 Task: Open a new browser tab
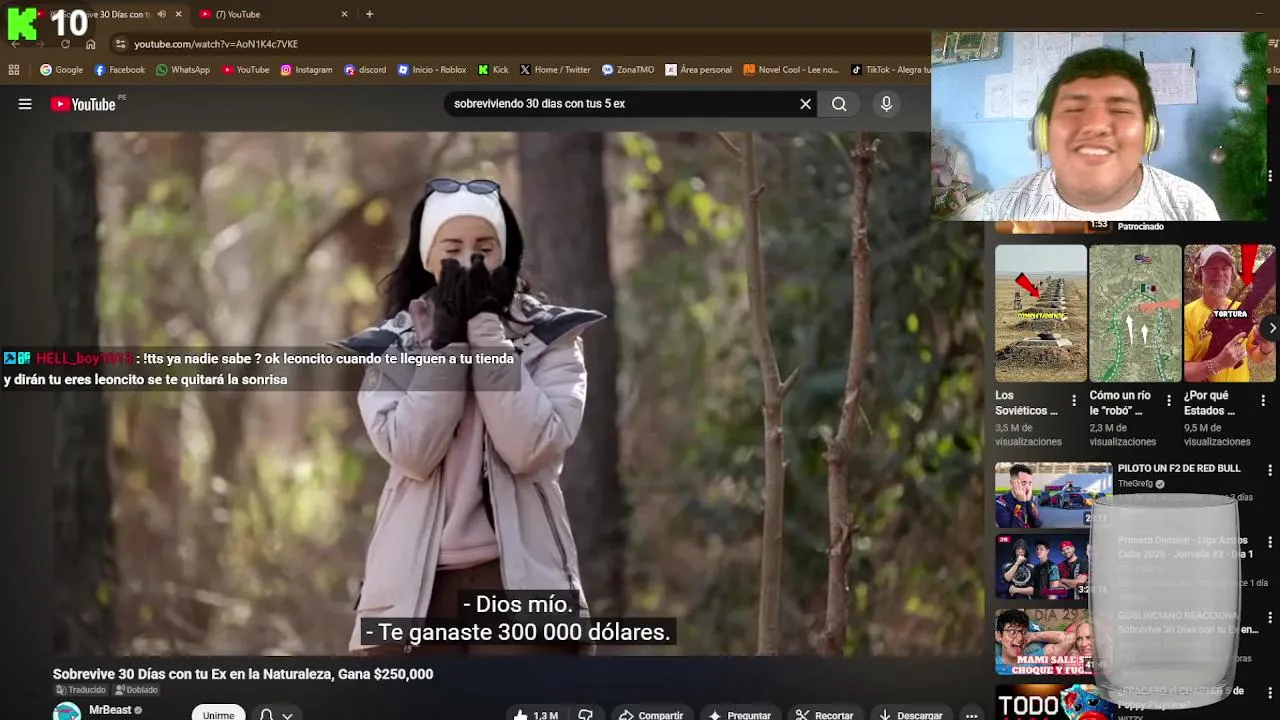pos(369,14)
